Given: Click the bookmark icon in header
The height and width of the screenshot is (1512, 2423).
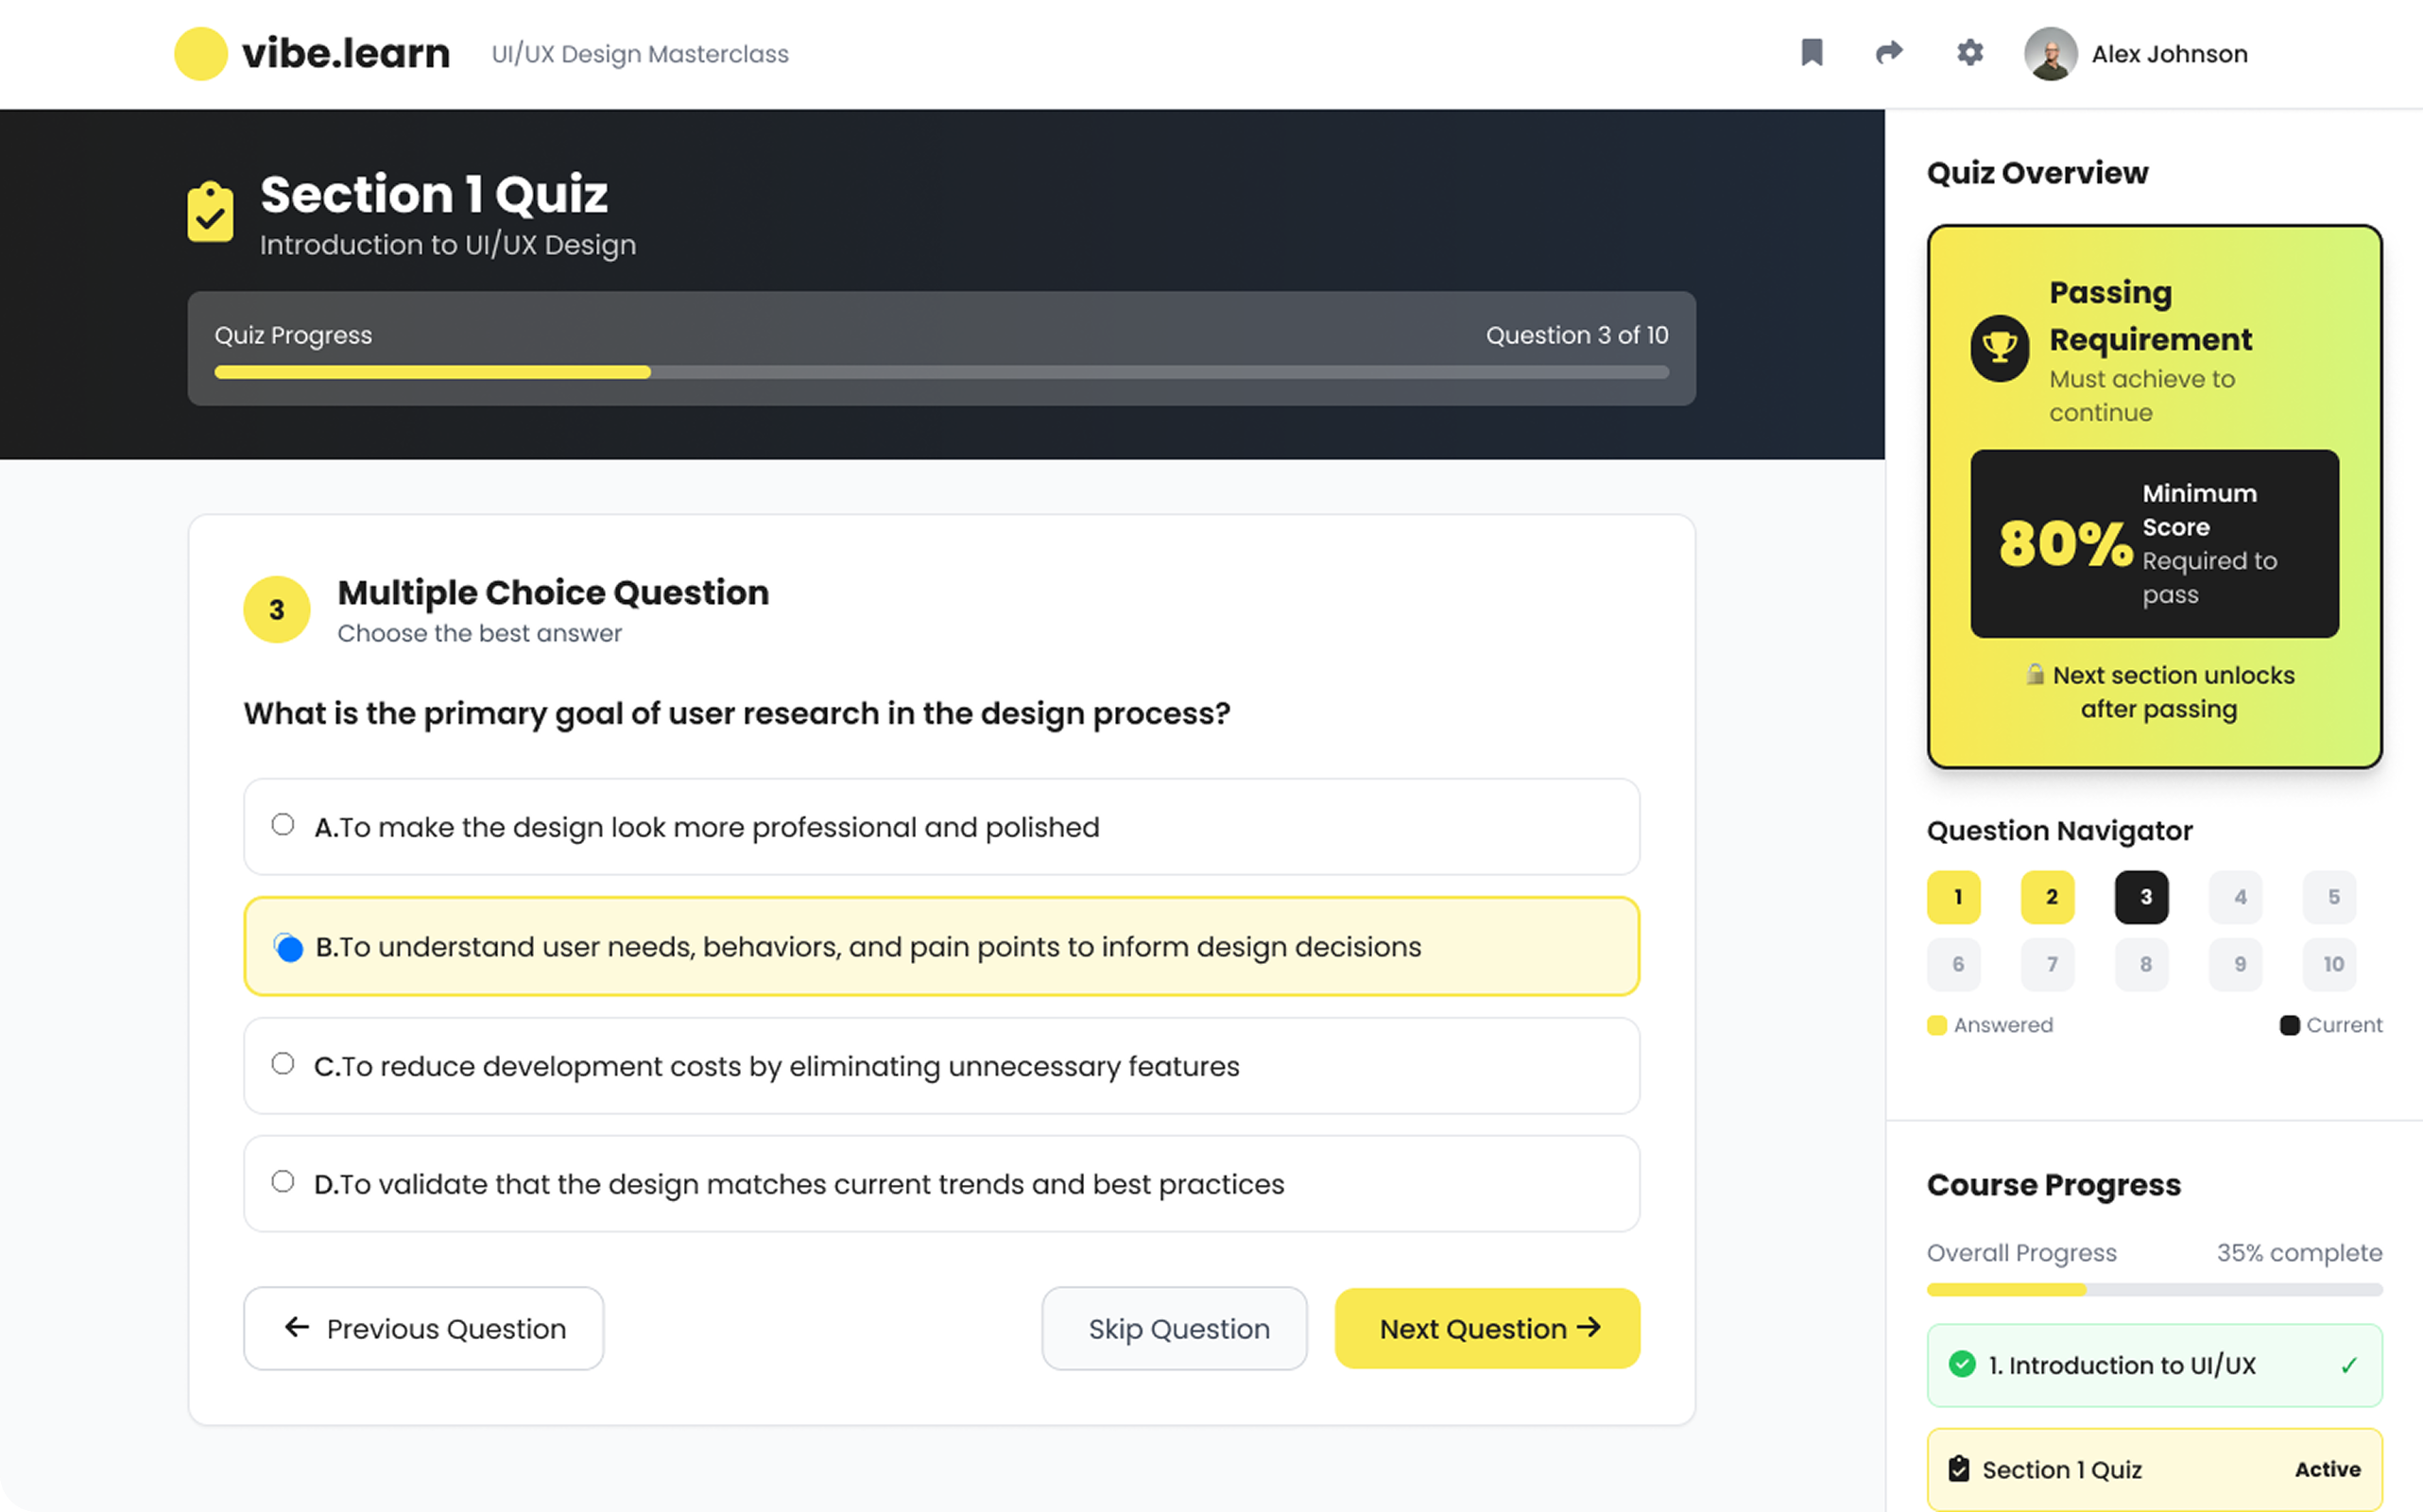Looking at the screenshot, I should pyautogui.click(x=1811, y=53).
